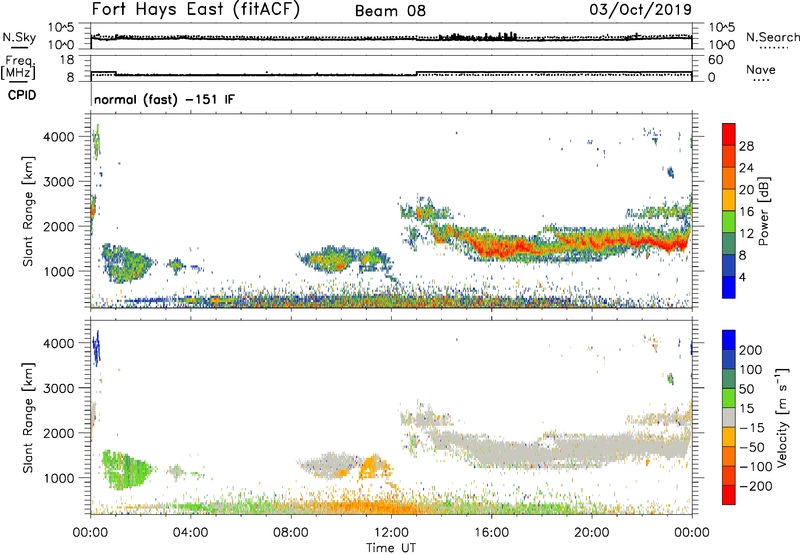Click the 'Time UT' axis title
This screenshot has width=800, height=554.
pyautogui.click(x=391, y=548)
